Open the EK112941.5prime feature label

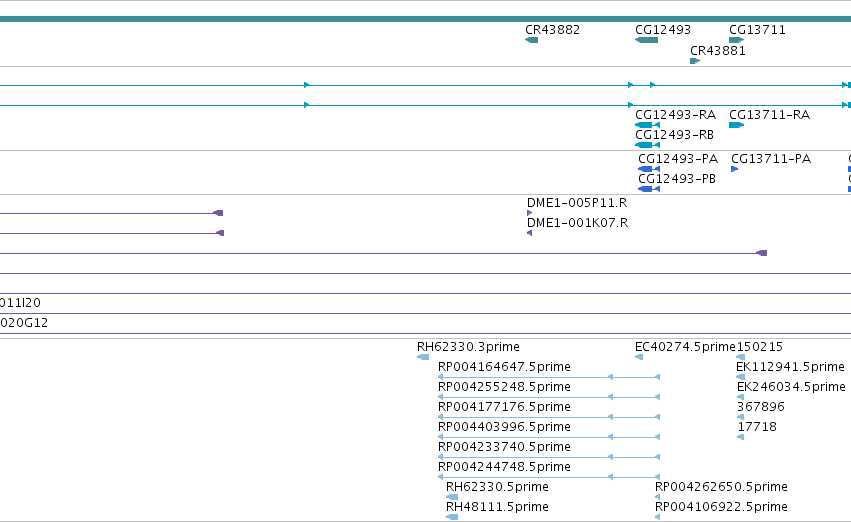pos(790,367)
